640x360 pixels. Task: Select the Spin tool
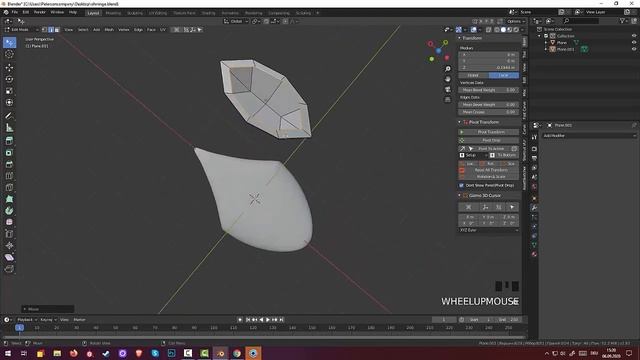pos(9,211)
